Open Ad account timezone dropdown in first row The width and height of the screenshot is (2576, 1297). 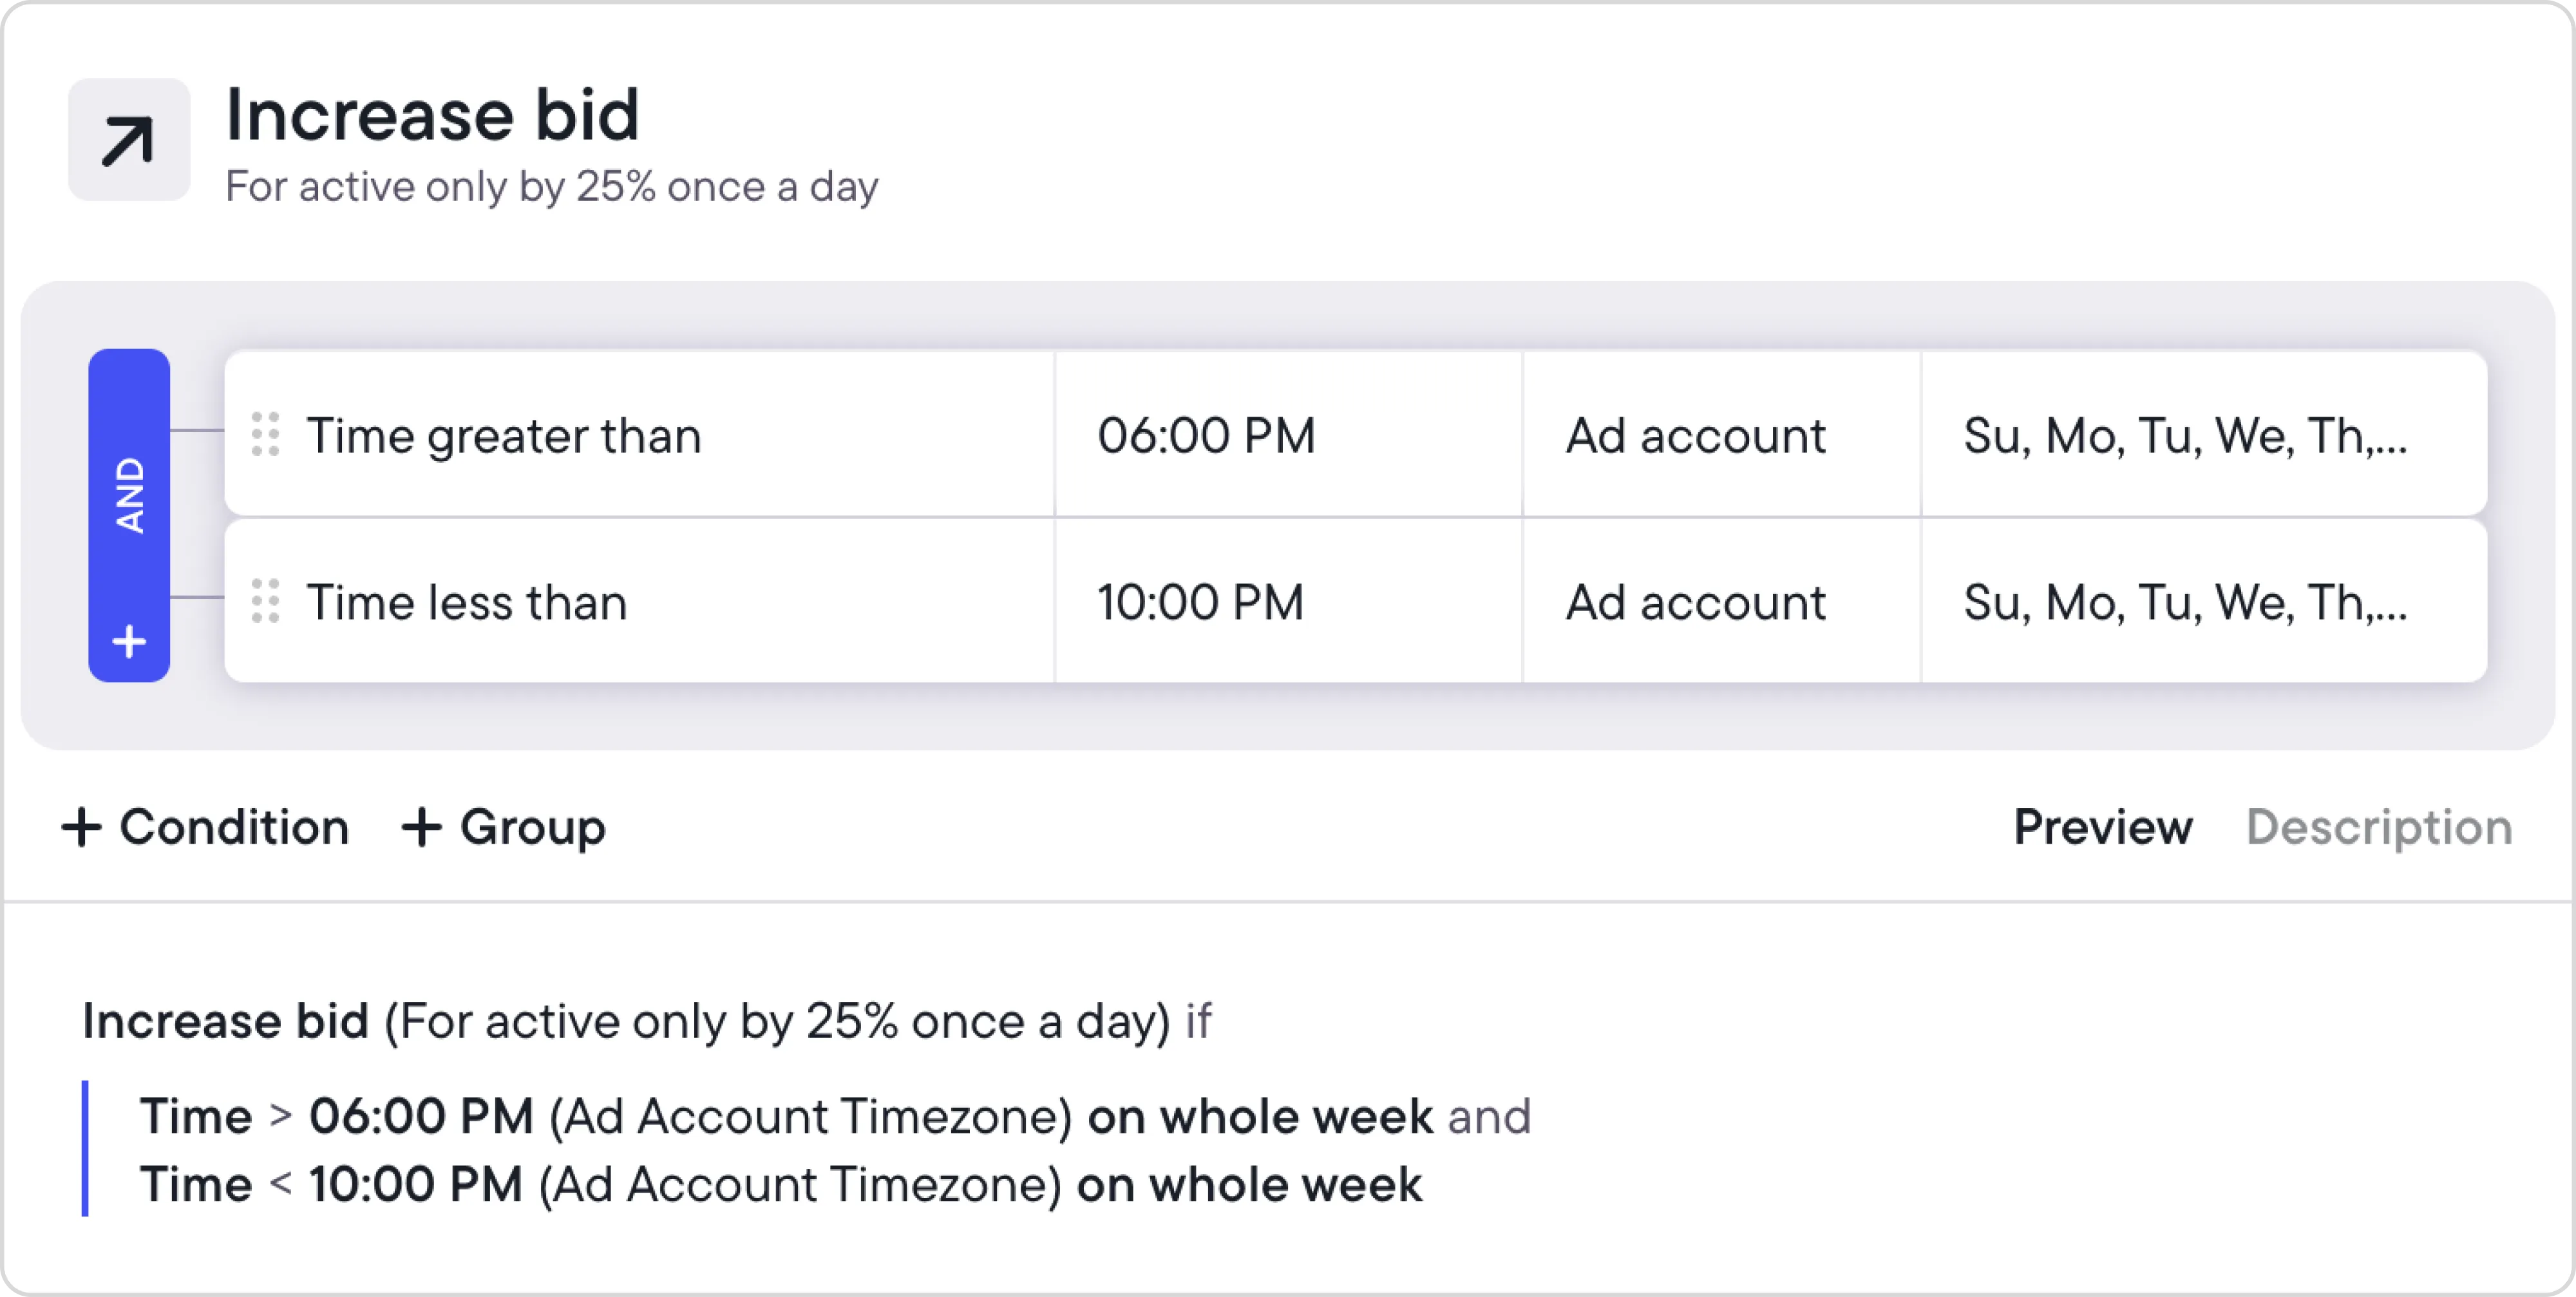tap(1696, 436)
